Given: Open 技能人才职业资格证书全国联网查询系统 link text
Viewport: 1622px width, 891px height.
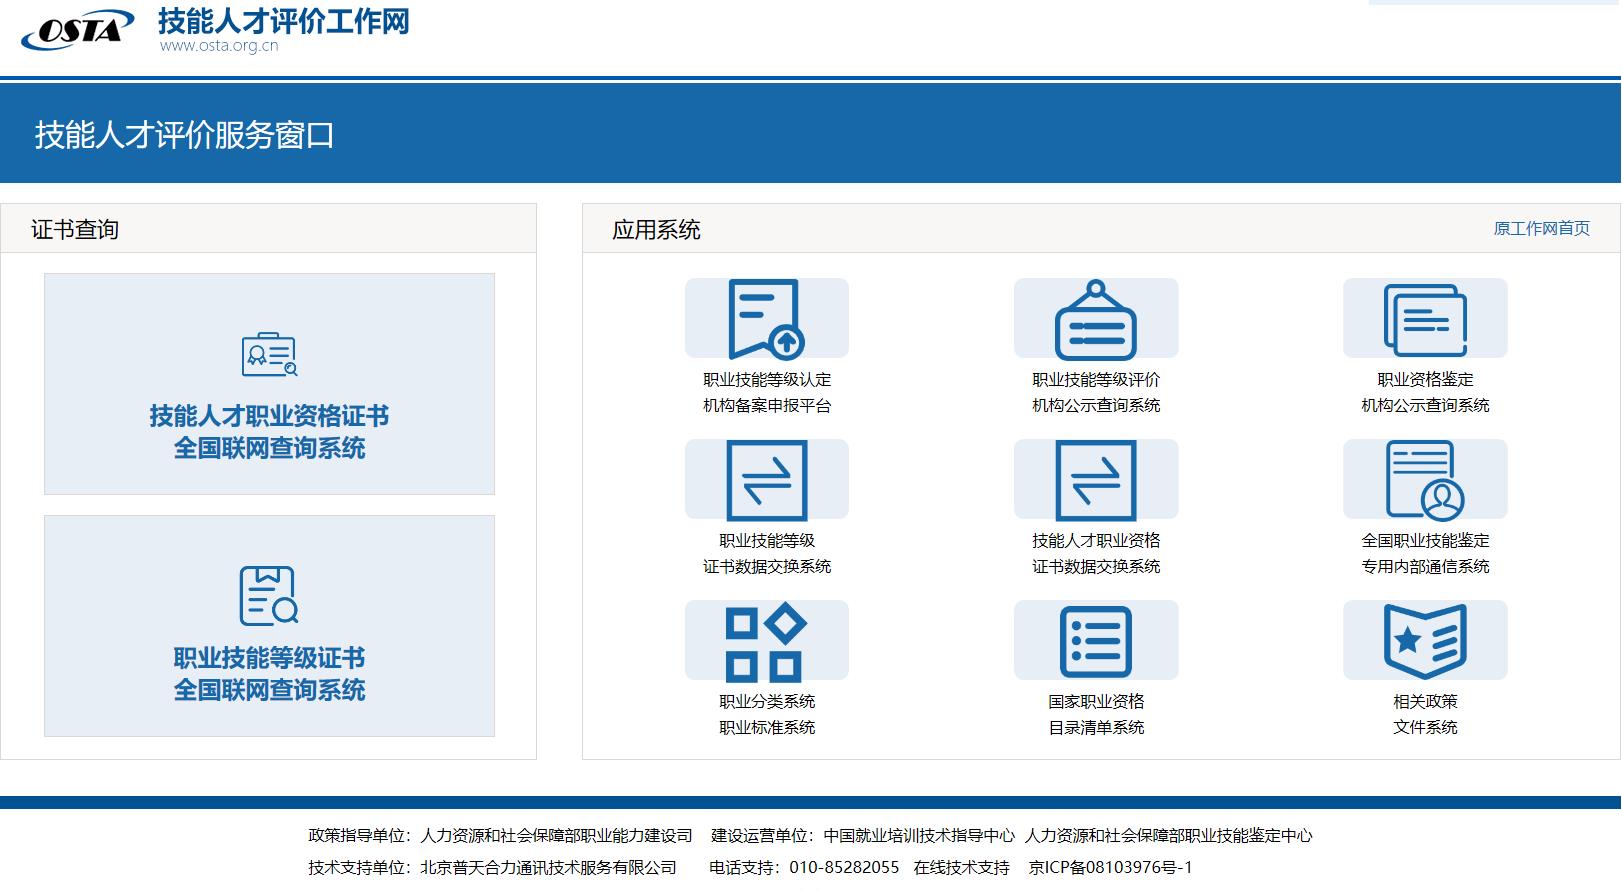Looking at the screenshot, I should [269, 432].
